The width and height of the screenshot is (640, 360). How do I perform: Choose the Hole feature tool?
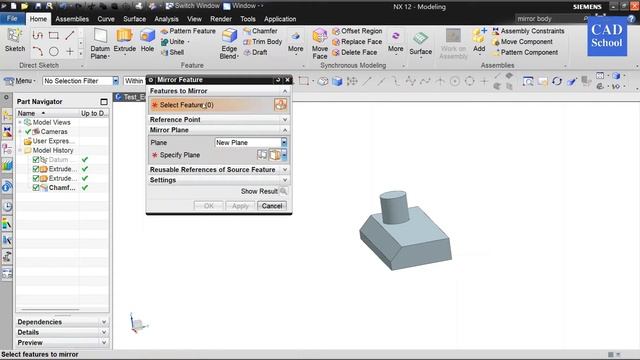[147, 41]
